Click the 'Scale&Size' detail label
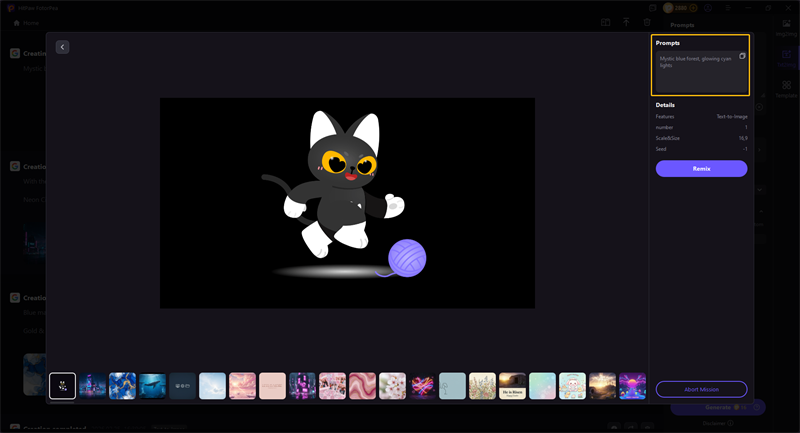The image size is (800, 433). pos(667,138)
